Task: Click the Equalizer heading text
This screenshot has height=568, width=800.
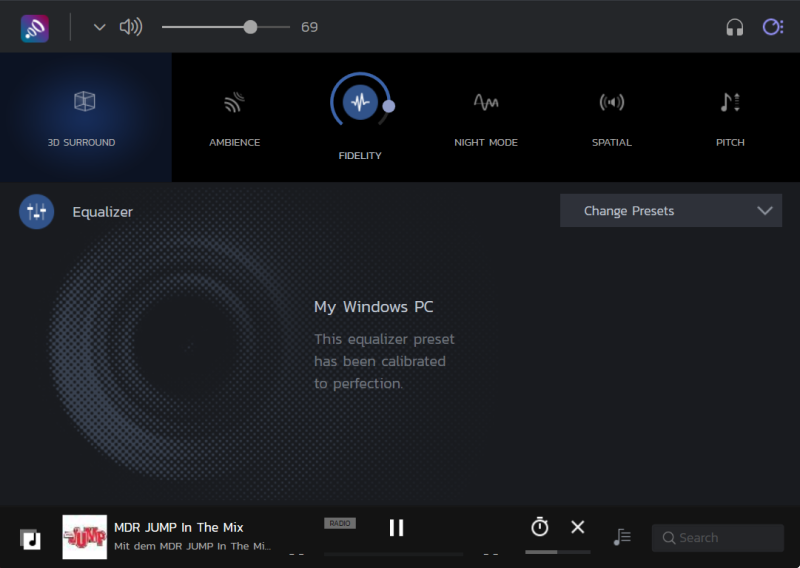Action: 103,212
